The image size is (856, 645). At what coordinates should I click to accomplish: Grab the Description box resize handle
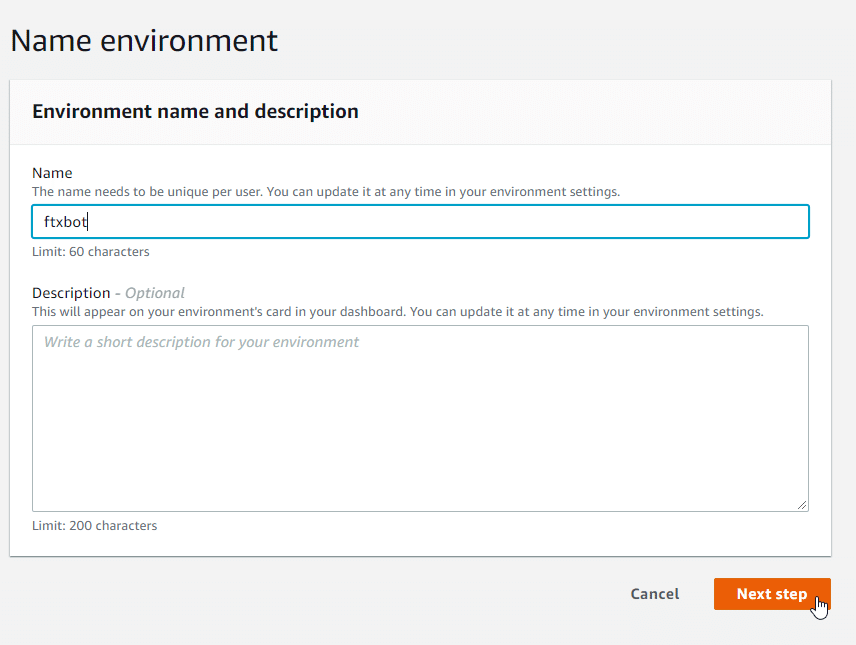tap(802, 506)
